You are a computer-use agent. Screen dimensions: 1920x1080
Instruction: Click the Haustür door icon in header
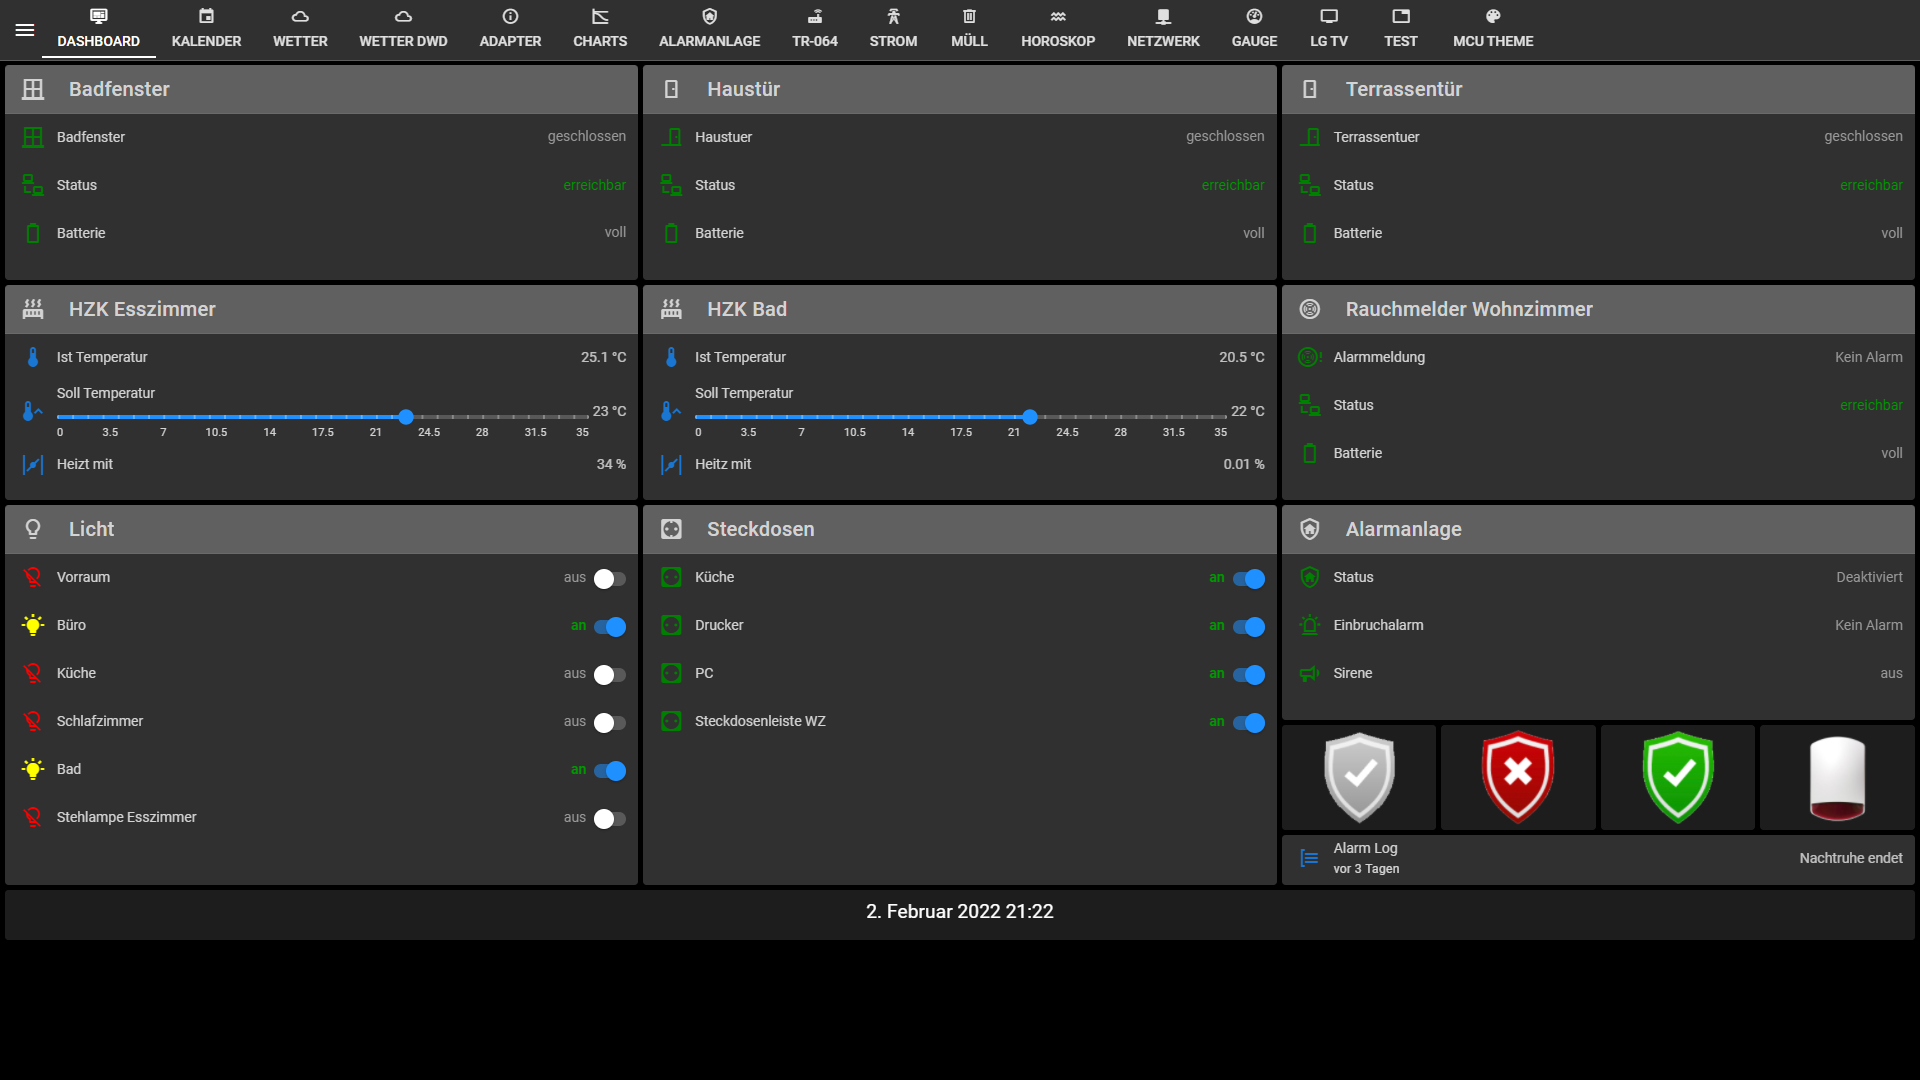click(x=671, y=89)
